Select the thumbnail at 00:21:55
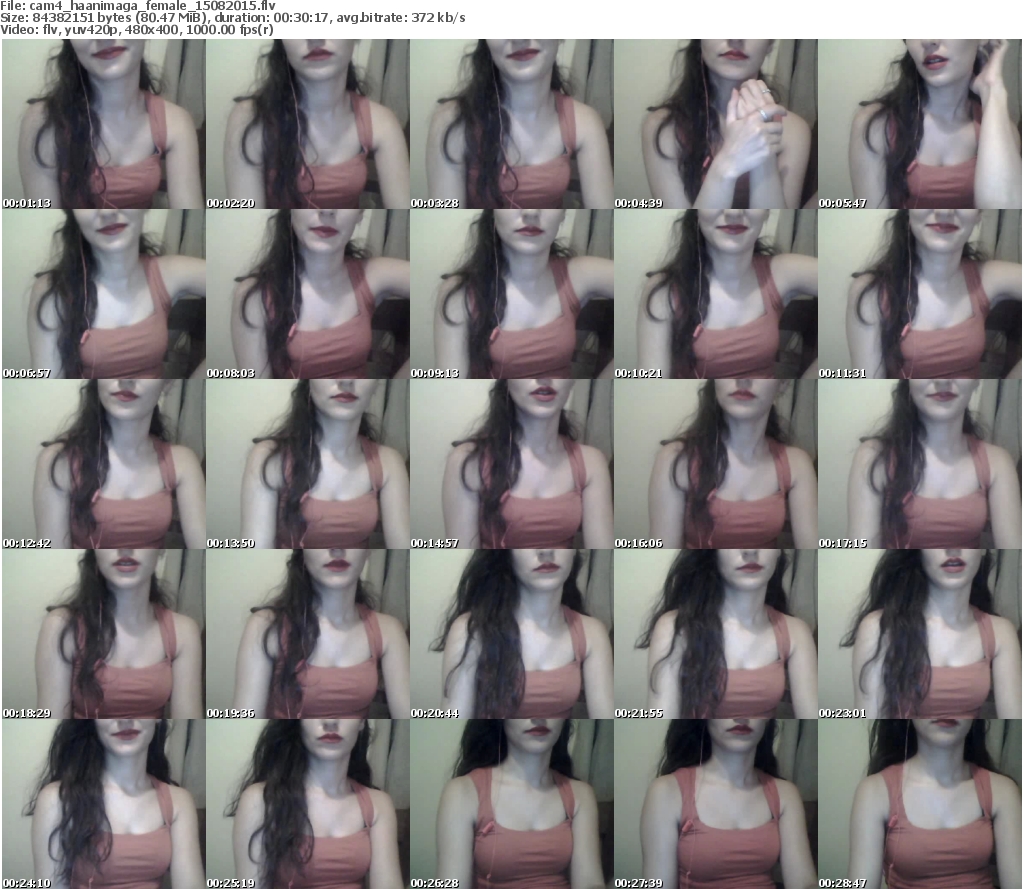 (716, 634)
